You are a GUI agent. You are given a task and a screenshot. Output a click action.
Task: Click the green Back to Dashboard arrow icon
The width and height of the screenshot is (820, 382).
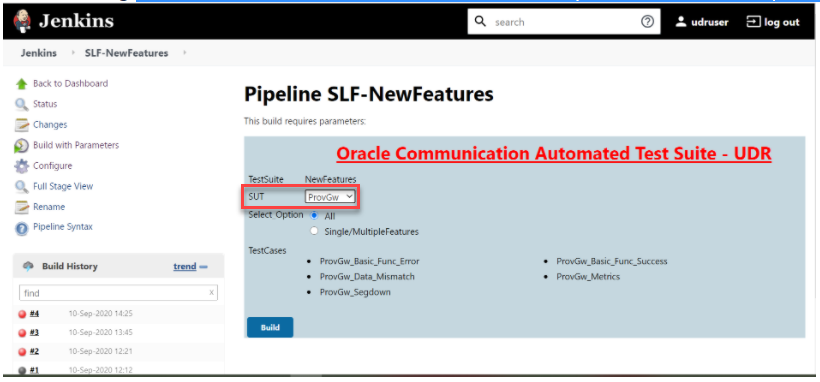[x=21, y=84]
